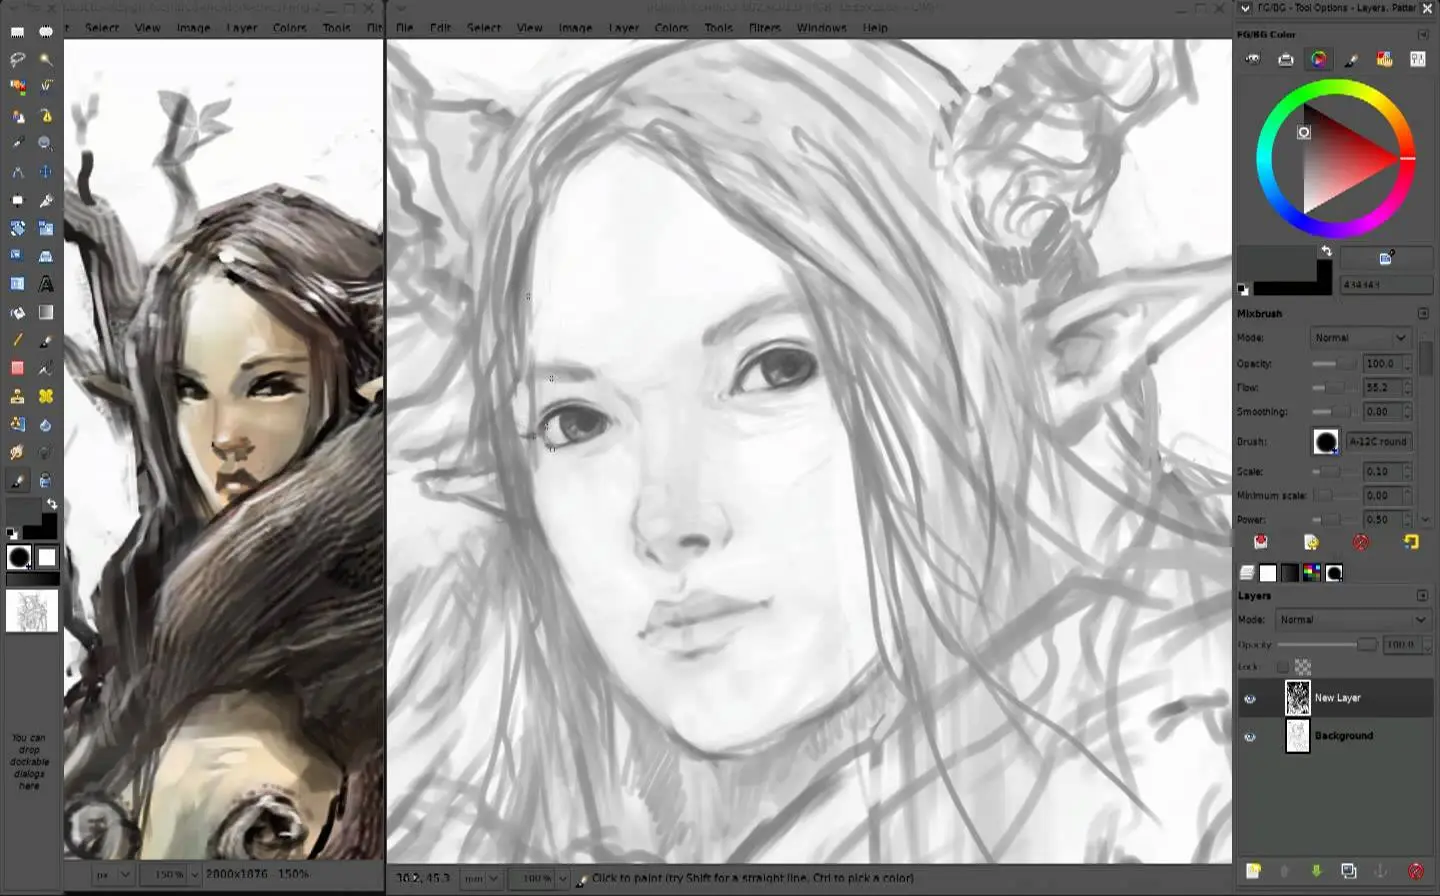
Task: Select the Zoom magnifier tool
Action: pyautogui.click(x=46, y=143)
